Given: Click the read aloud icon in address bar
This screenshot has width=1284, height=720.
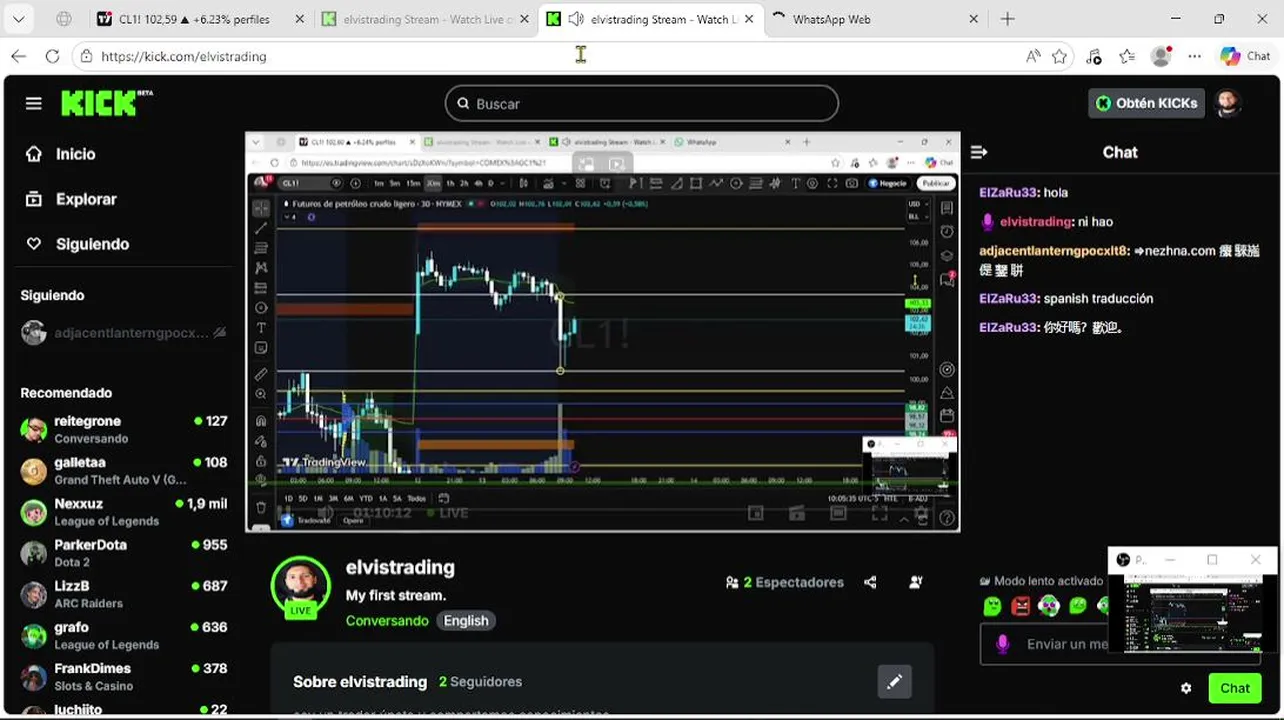Looking at the screenshot, I should [x=1033, y=56].
